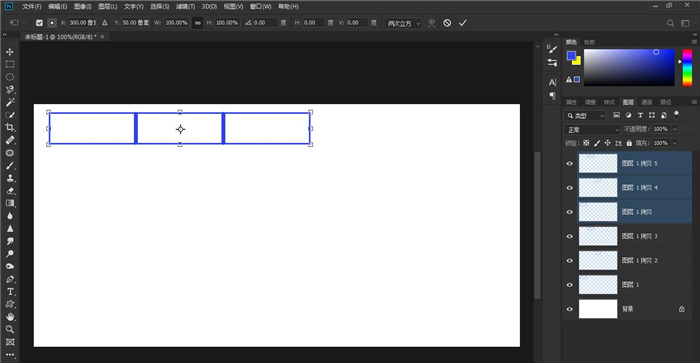The height and width of the screenshot is (363, 700).
Task: Filter layers by adjustment layer icon
Action: pyautogui.click(x=629, y=115)
